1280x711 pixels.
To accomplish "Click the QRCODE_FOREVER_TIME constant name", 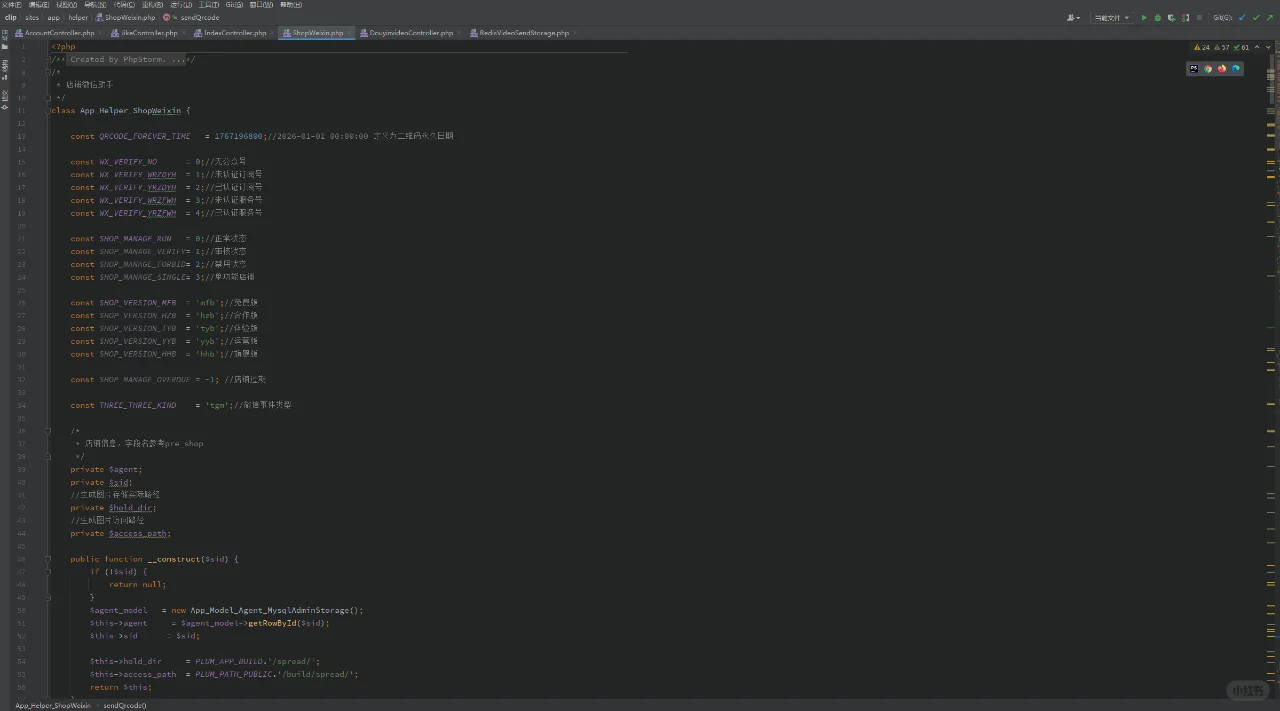I will click(x=144, y=136).
